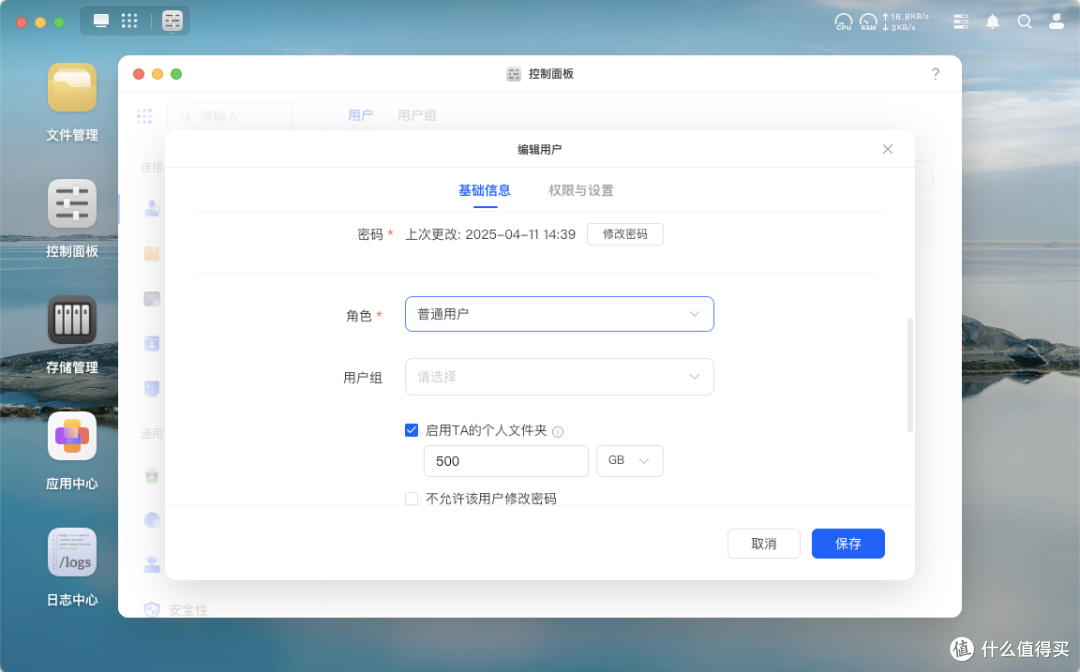Check the CPU usage gauge

[x=844, y=22]
